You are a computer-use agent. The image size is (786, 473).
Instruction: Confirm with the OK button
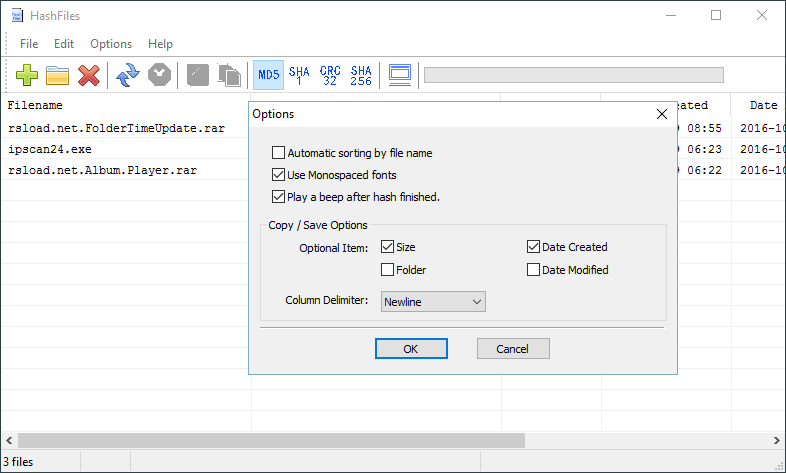tap(411, 349)
